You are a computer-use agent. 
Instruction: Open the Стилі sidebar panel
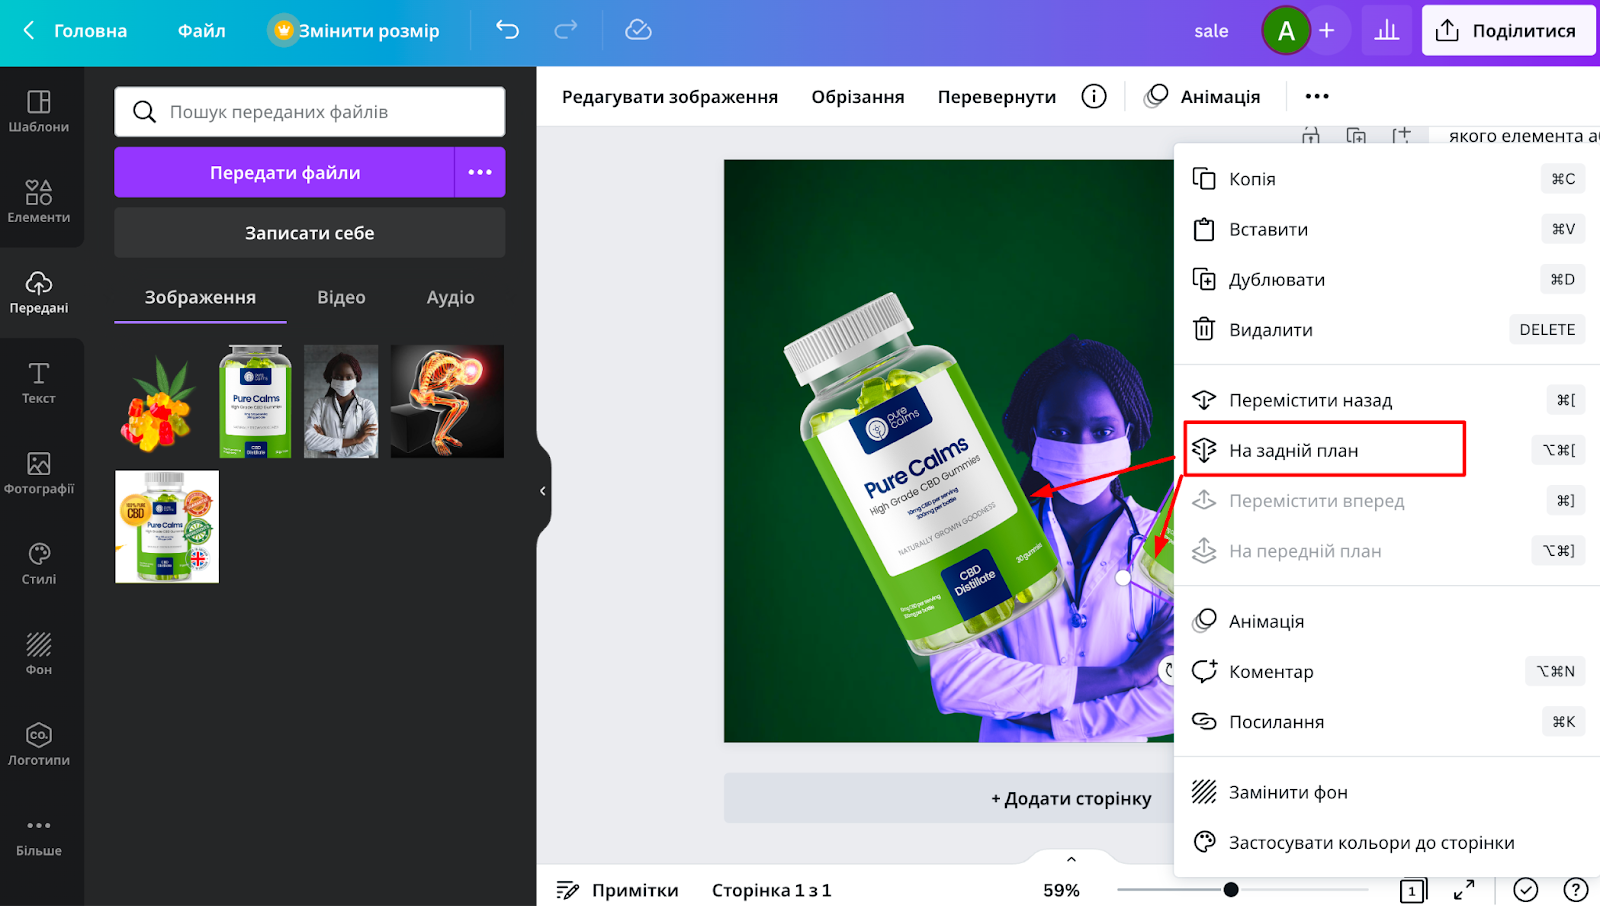coord(39,564)
